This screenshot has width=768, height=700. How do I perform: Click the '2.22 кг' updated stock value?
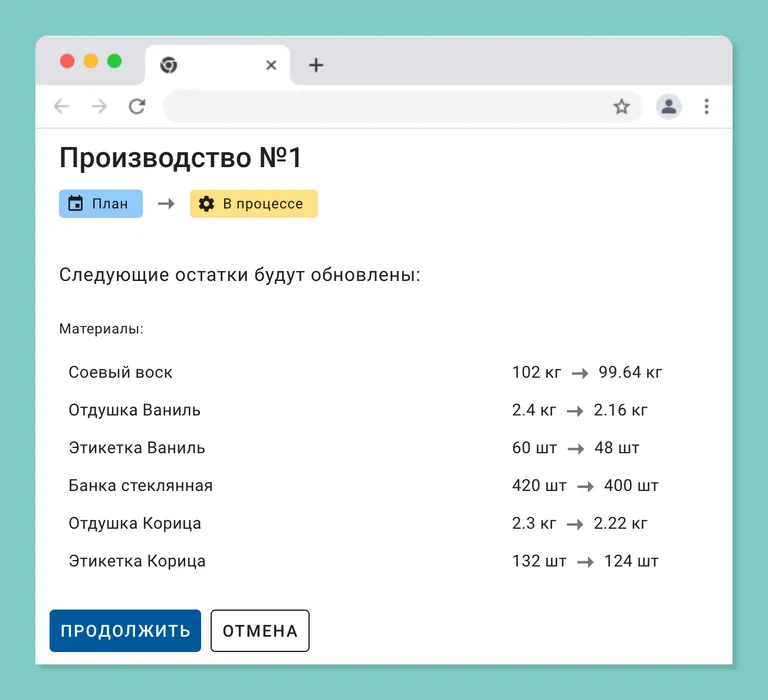(620, 523)
